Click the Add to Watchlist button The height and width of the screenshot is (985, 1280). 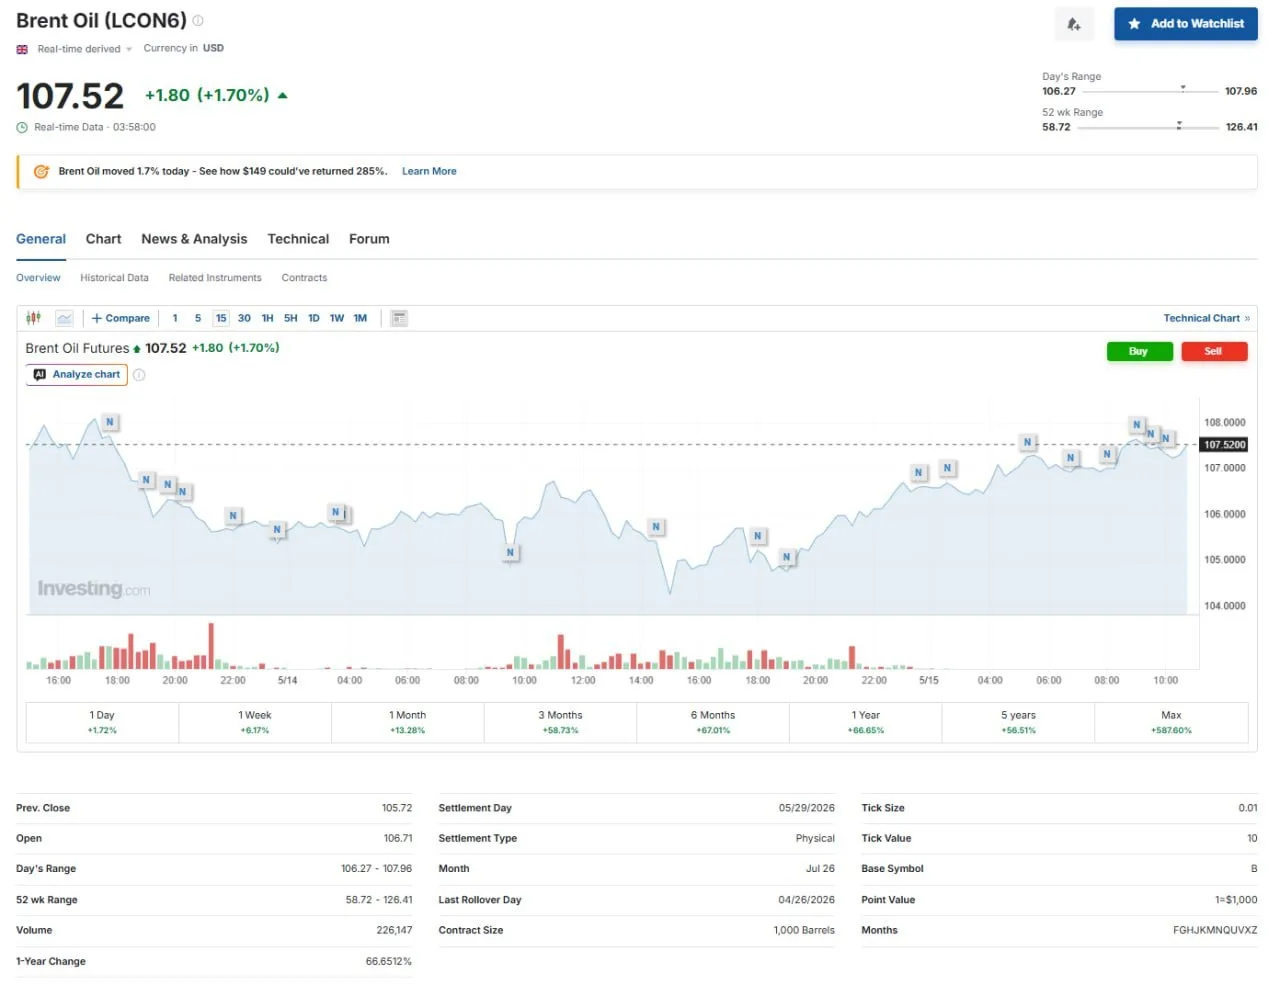pyautogui.click(x=1186, y=24)
